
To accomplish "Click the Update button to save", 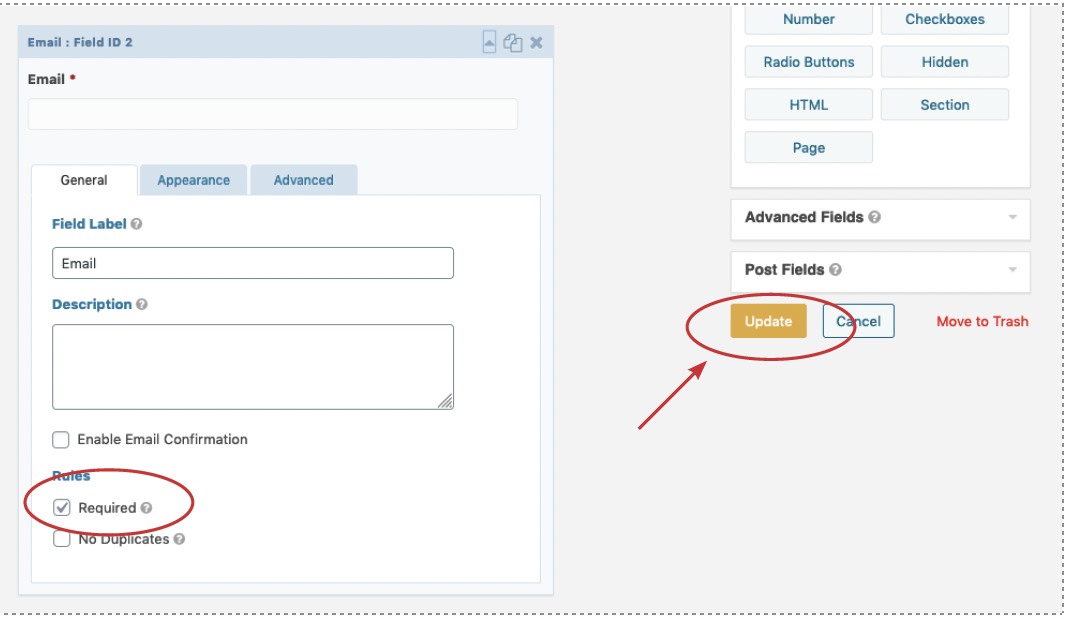I will coord(767,321).
